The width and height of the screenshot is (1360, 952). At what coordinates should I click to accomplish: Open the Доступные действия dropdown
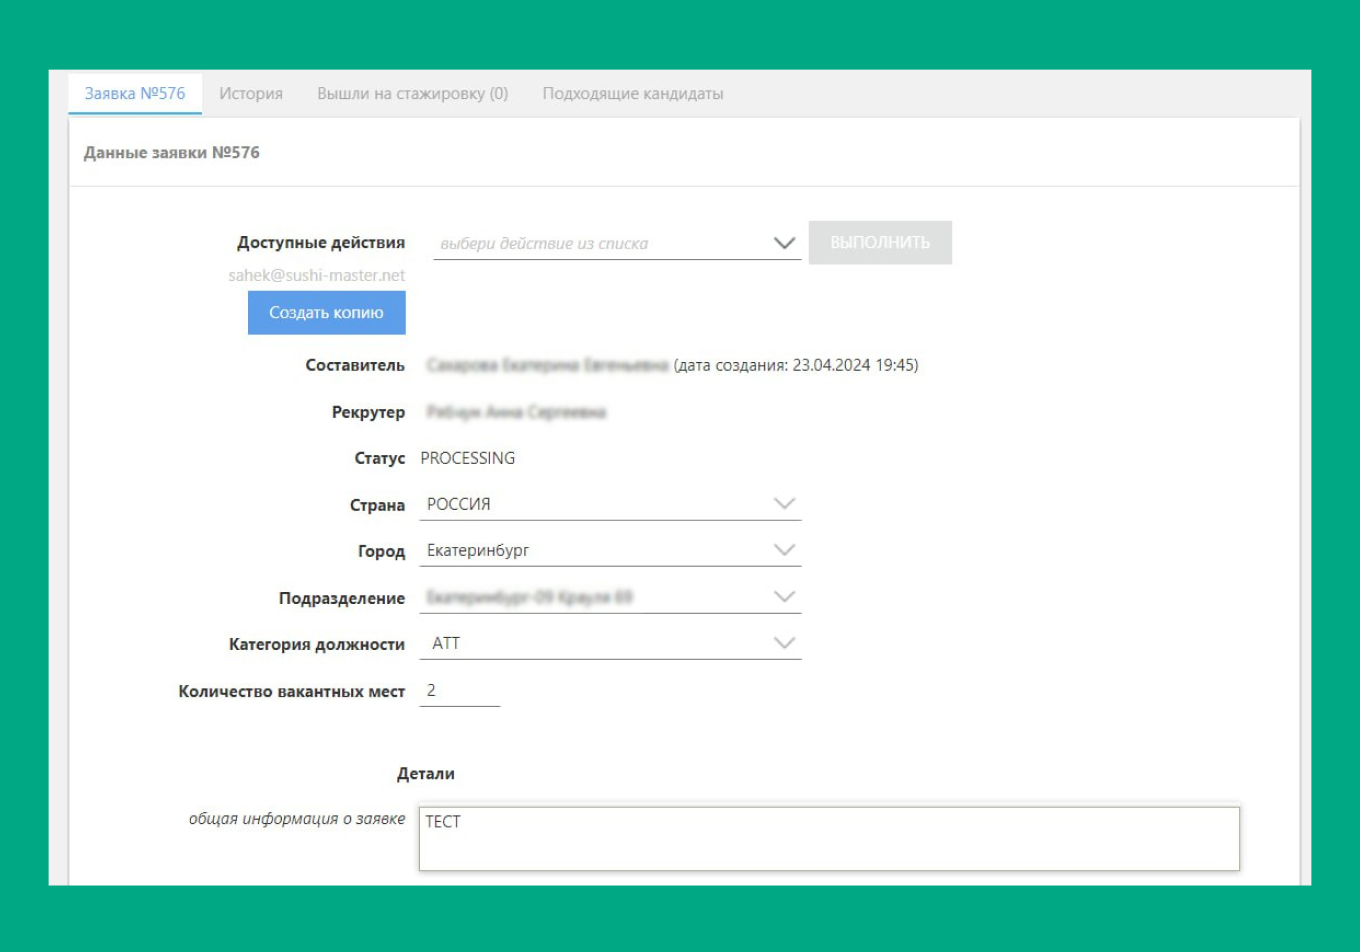(x=782, y=242)
